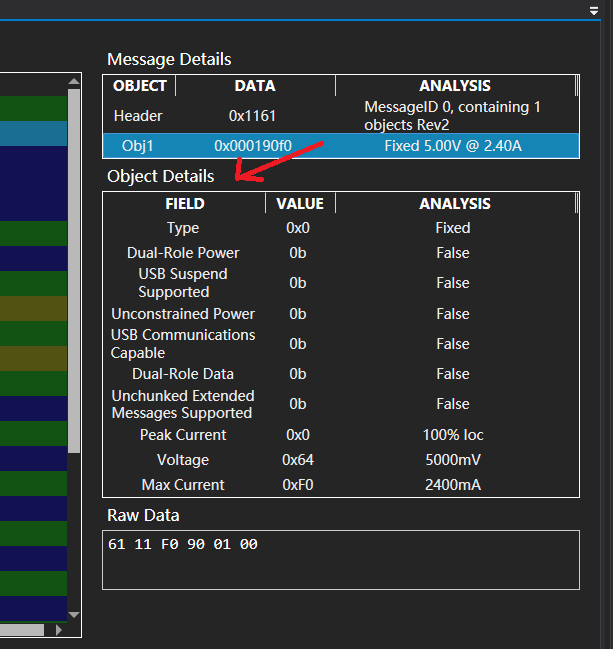This screenshot has width=613, height=649.
Task: Click the 'Raw Data' heading
Action: click(x=143, y=516)
